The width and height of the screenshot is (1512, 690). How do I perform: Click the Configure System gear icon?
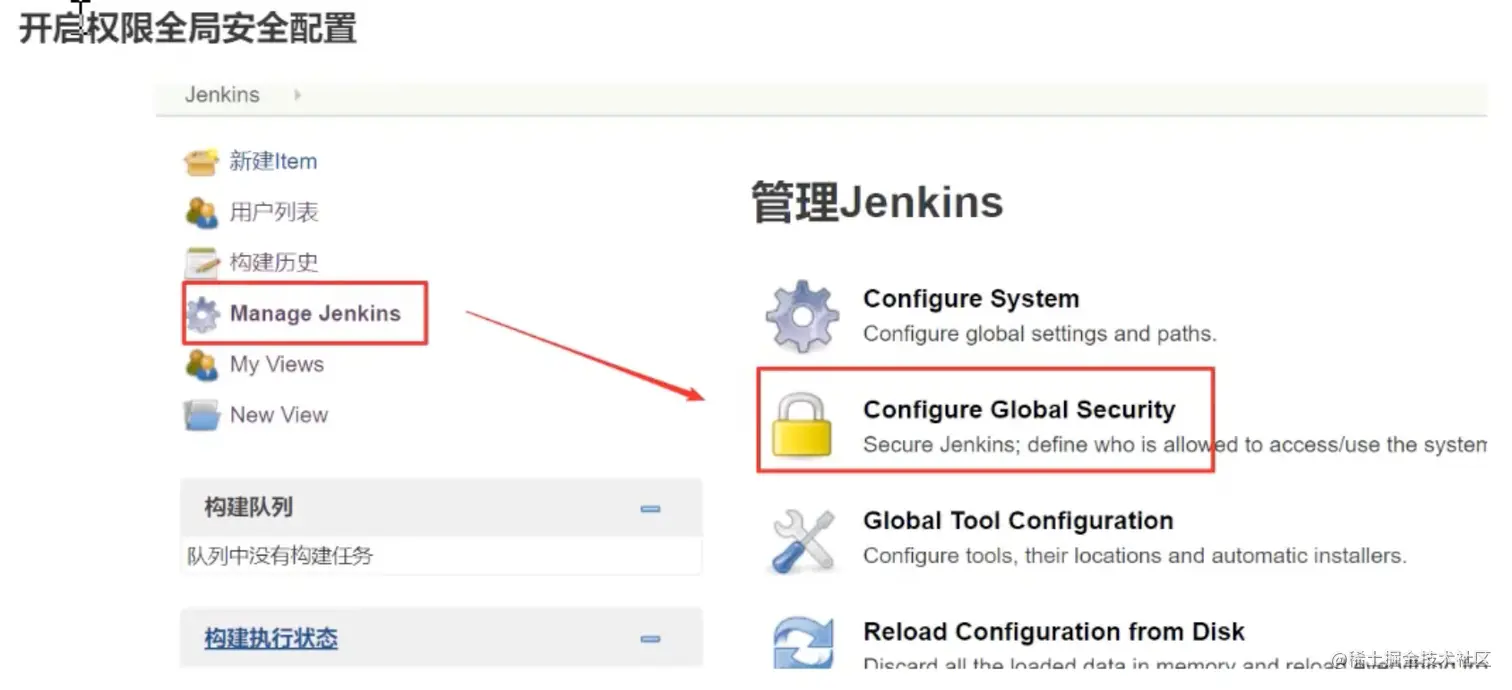click(x=802, y=317)
